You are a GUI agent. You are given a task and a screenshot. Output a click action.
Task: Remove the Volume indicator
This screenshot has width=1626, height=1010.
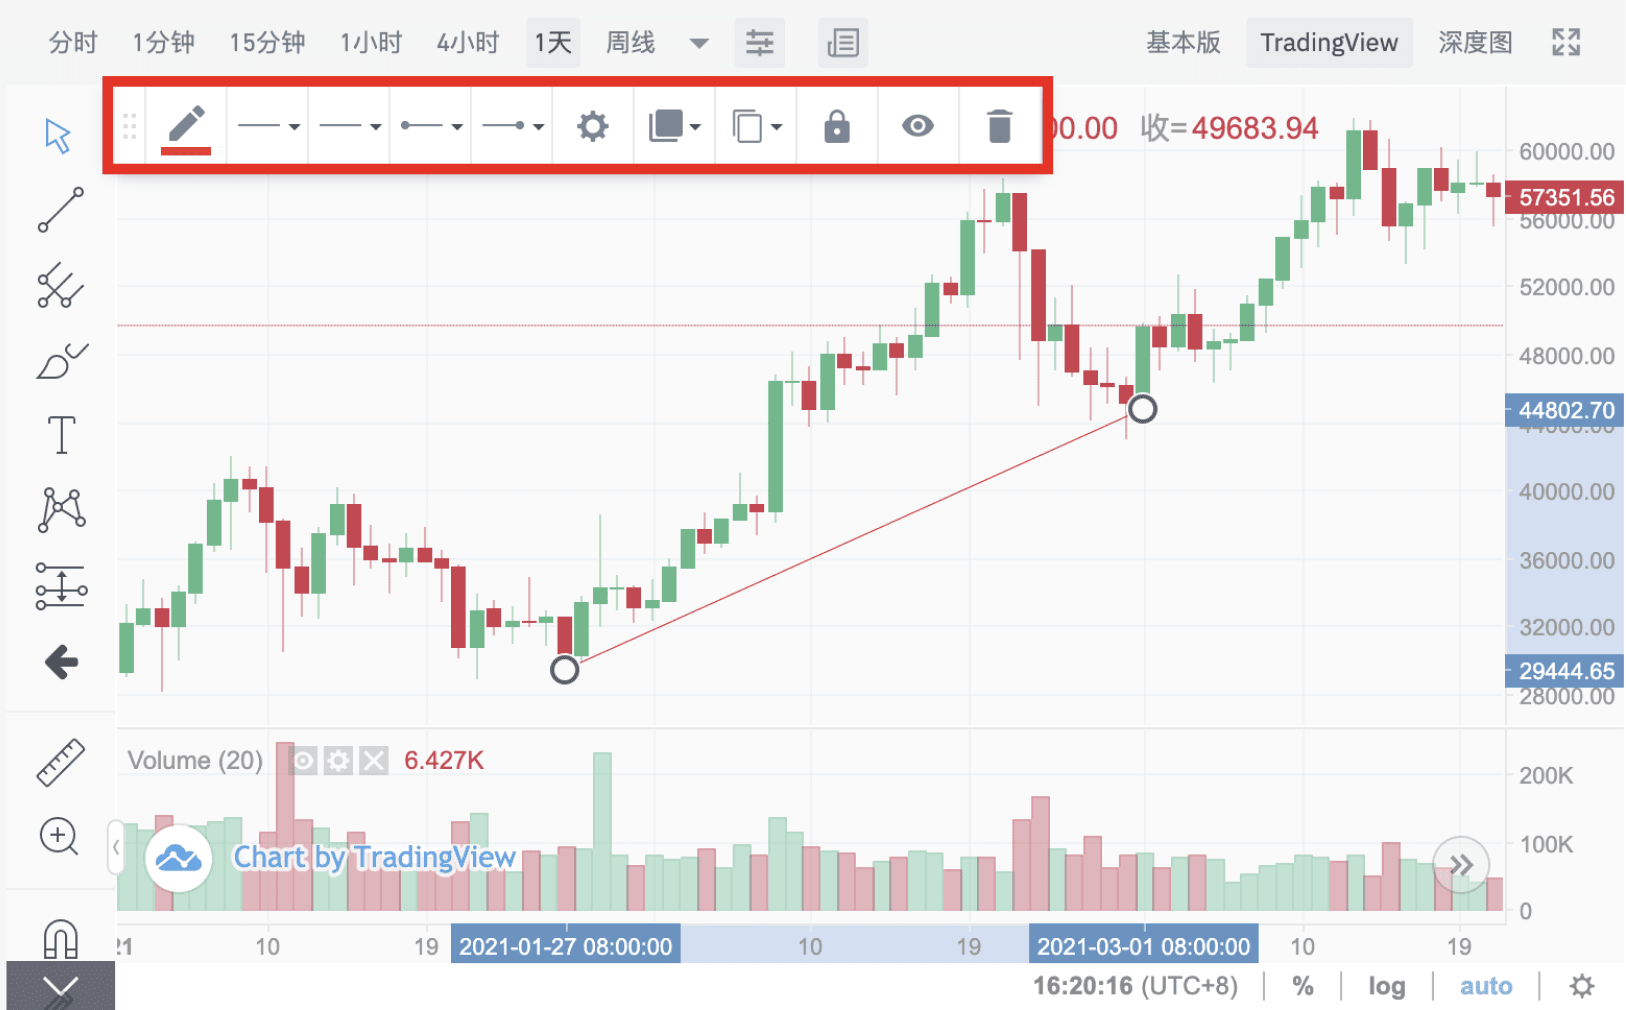pyautogui.click(x=374, y=761)
